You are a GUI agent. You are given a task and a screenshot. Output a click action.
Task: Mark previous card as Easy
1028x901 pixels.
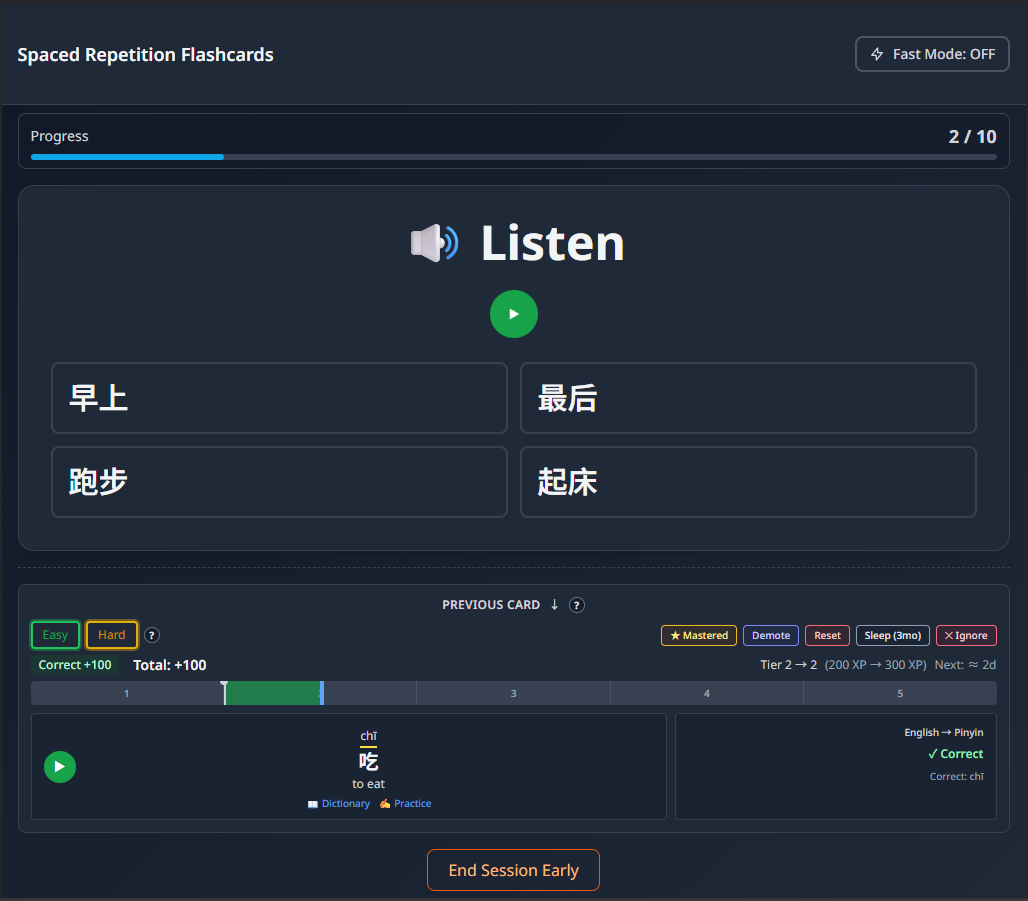coord(55,635)
